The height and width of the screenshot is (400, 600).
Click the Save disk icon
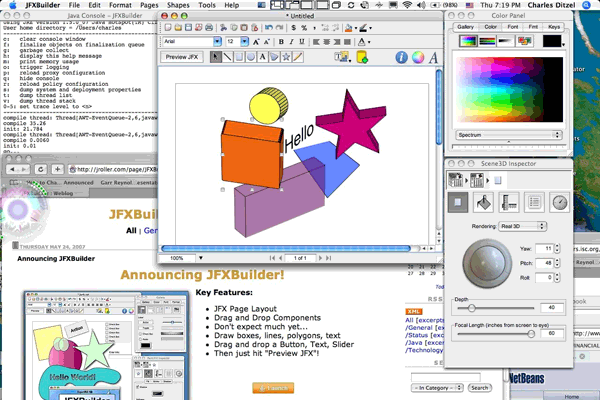pyautogui.click(x=188, y=28)
